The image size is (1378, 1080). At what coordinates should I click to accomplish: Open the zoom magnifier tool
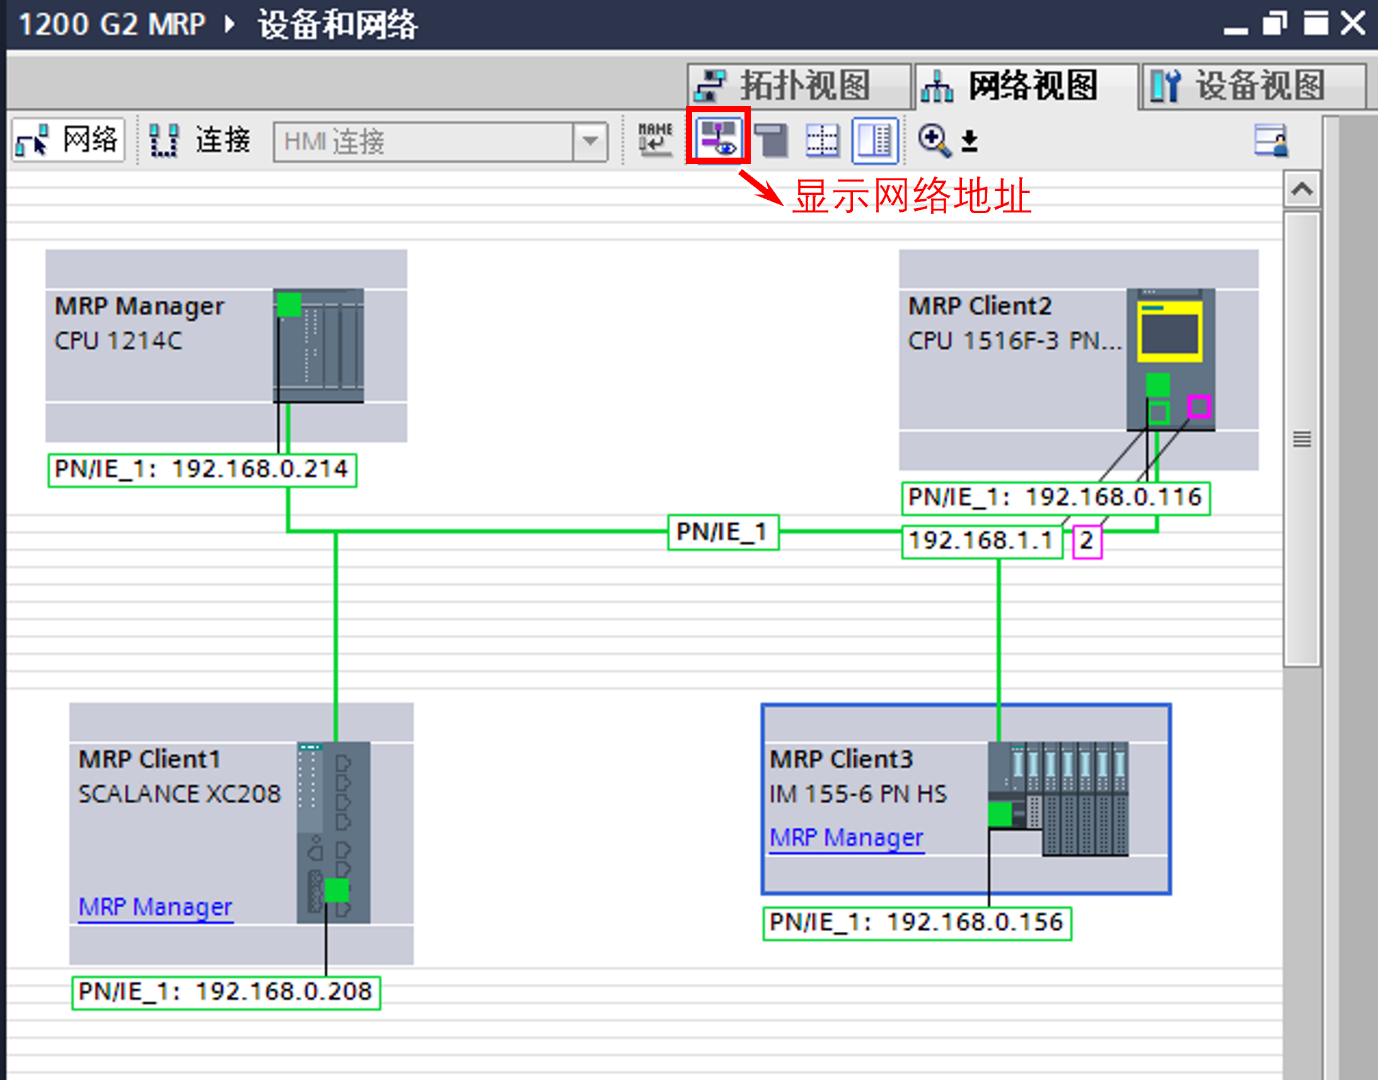[933, 140]
